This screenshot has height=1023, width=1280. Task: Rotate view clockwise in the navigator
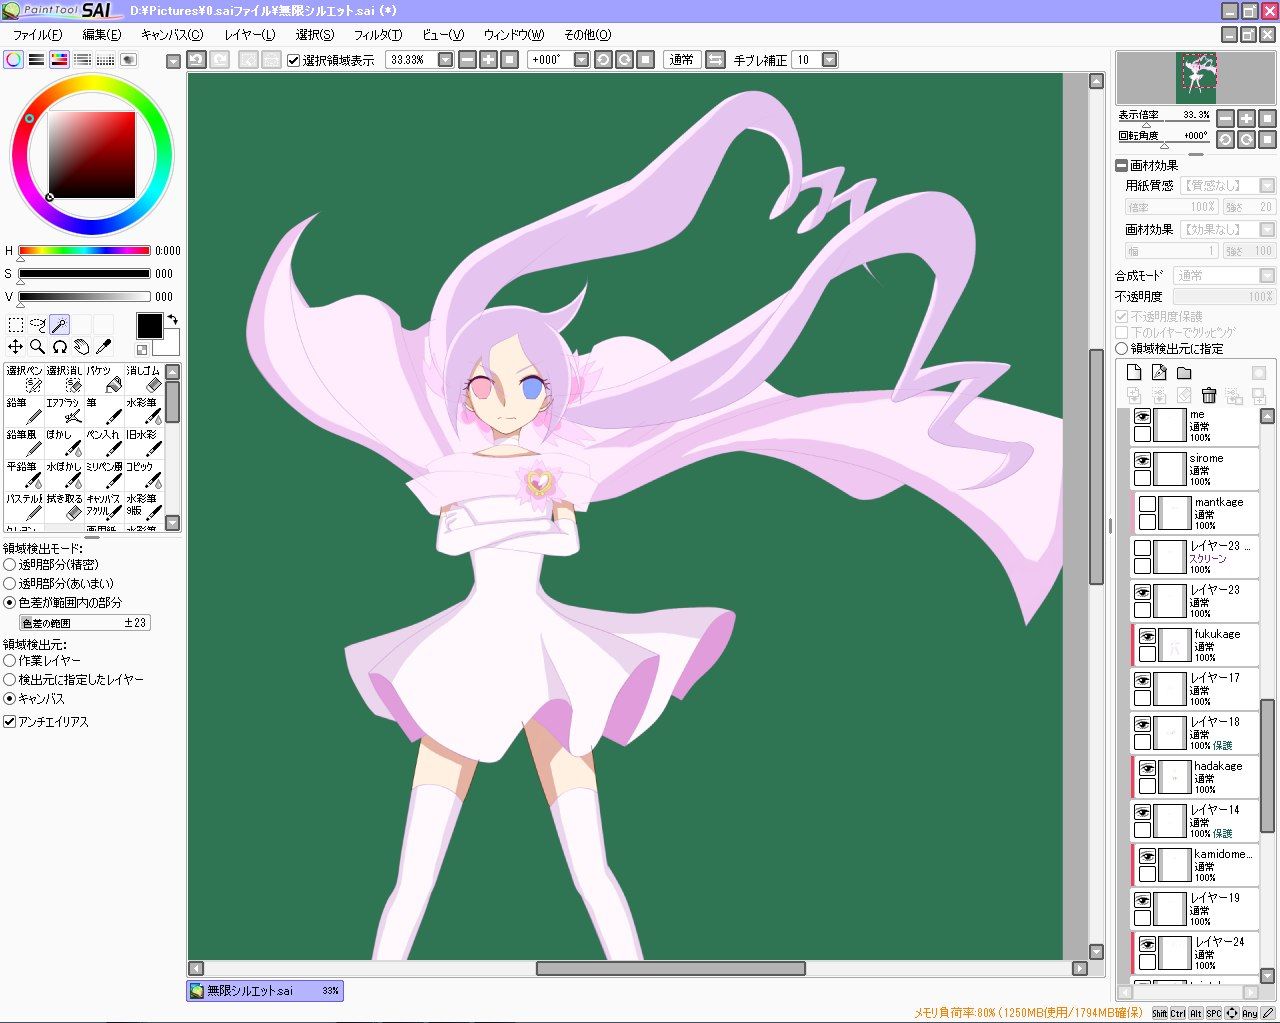click(x=1246, y=139)
